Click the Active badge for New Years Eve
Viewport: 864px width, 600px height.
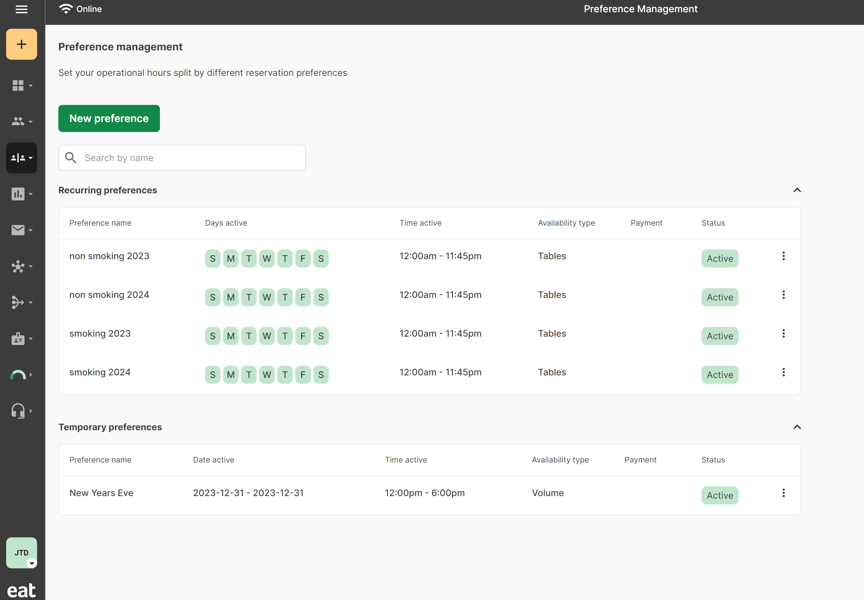[719, 494]
